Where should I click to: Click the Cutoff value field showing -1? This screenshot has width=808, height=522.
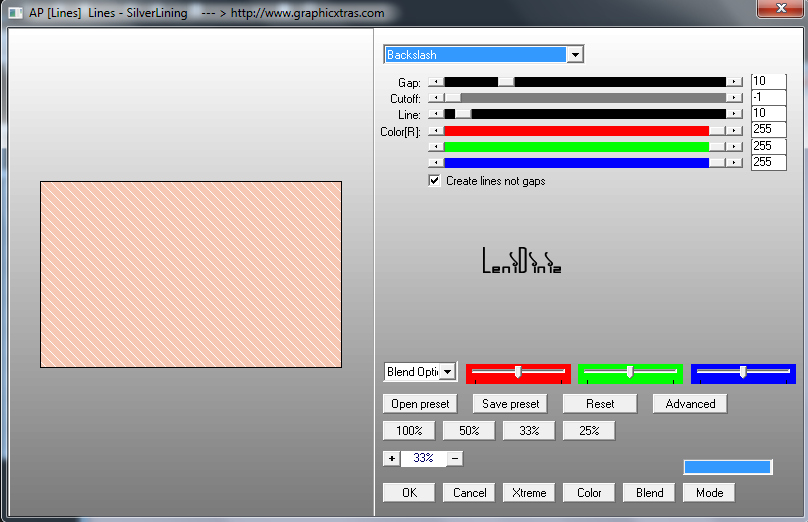tap(768, 97)
